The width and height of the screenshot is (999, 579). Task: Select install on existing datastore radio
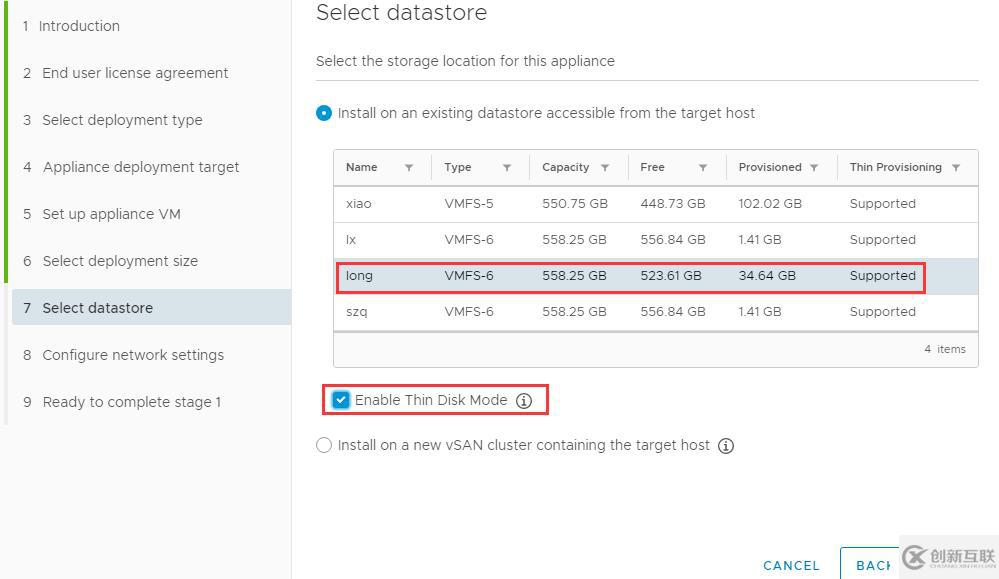324,113
